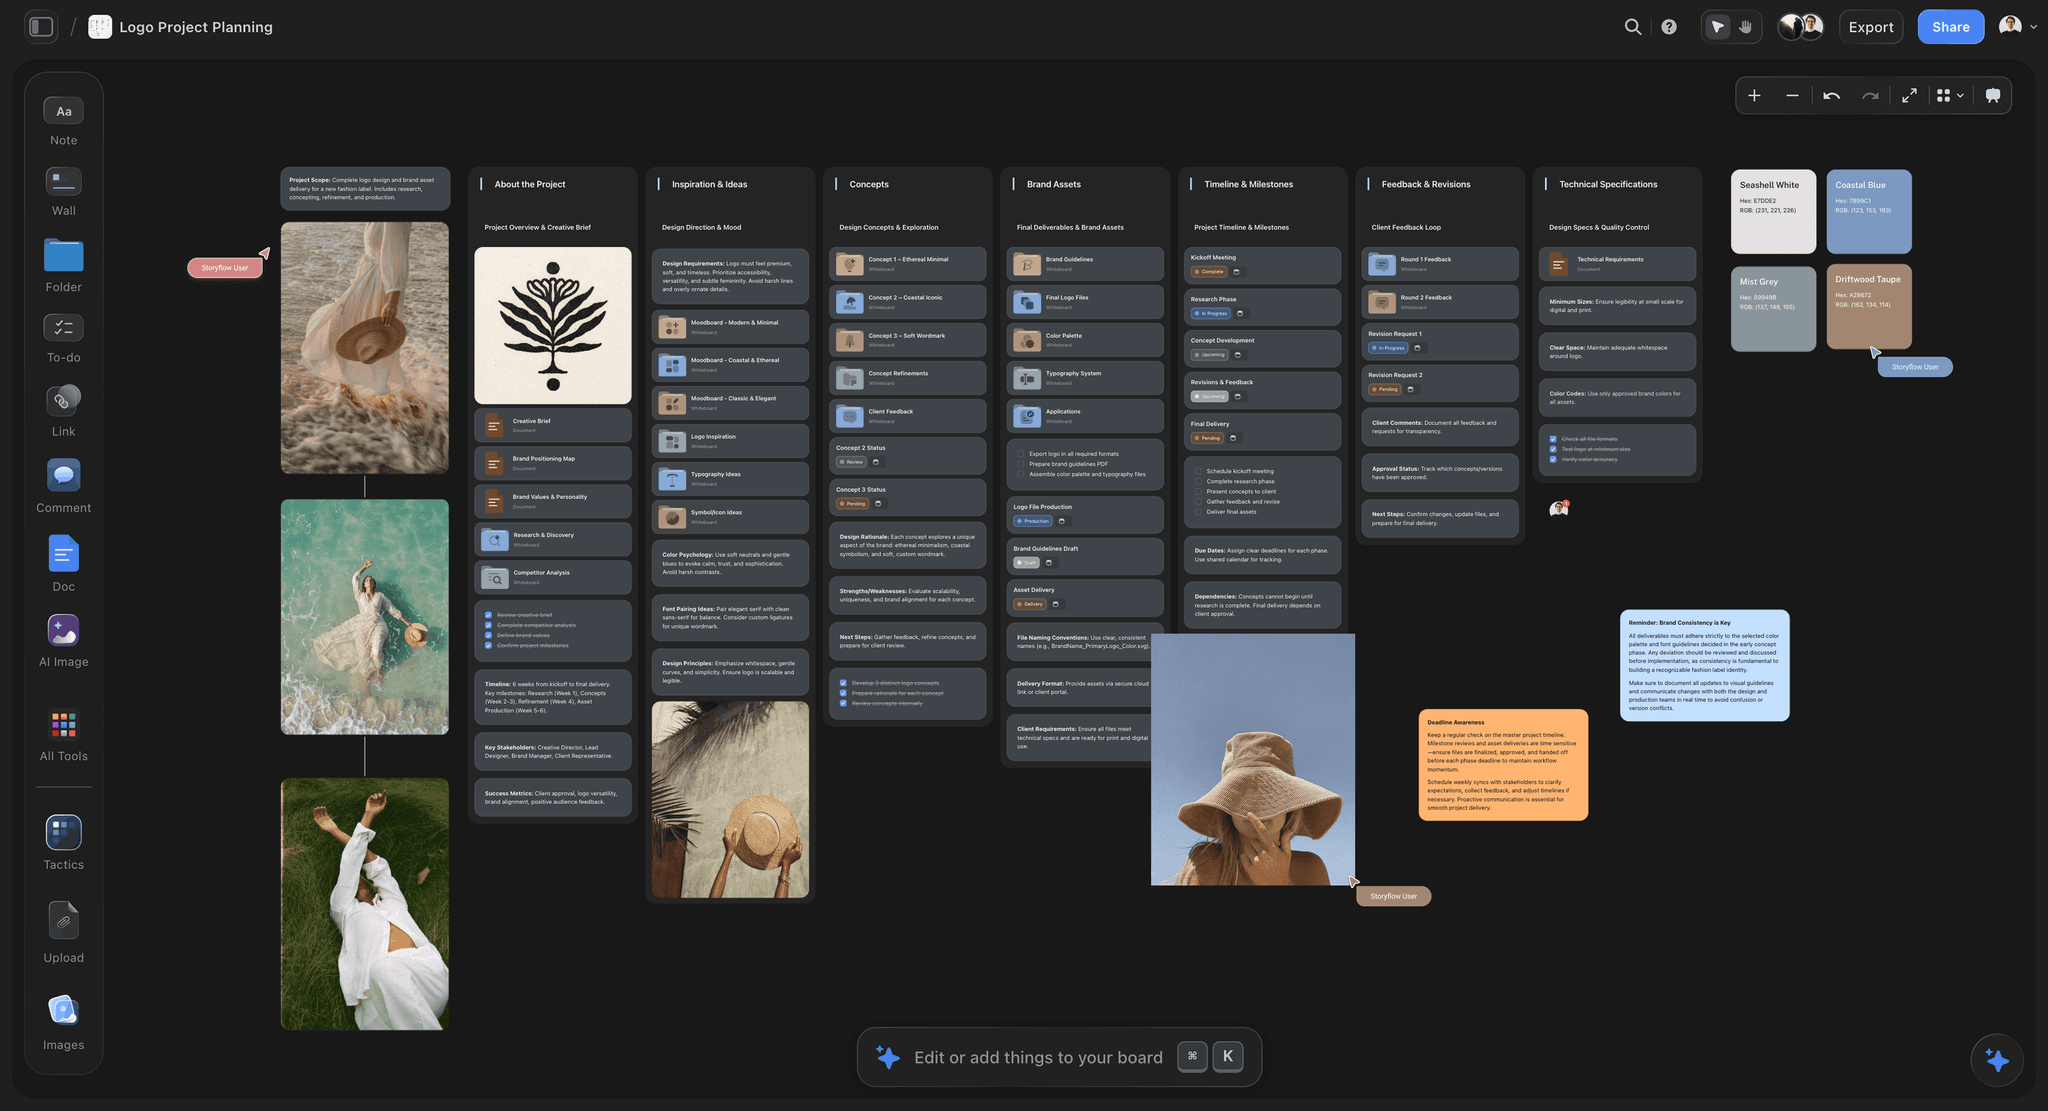Click the undo arrow icon
The height and width of the screenshot is (1111, 2048).
(x=1831, y=96)
